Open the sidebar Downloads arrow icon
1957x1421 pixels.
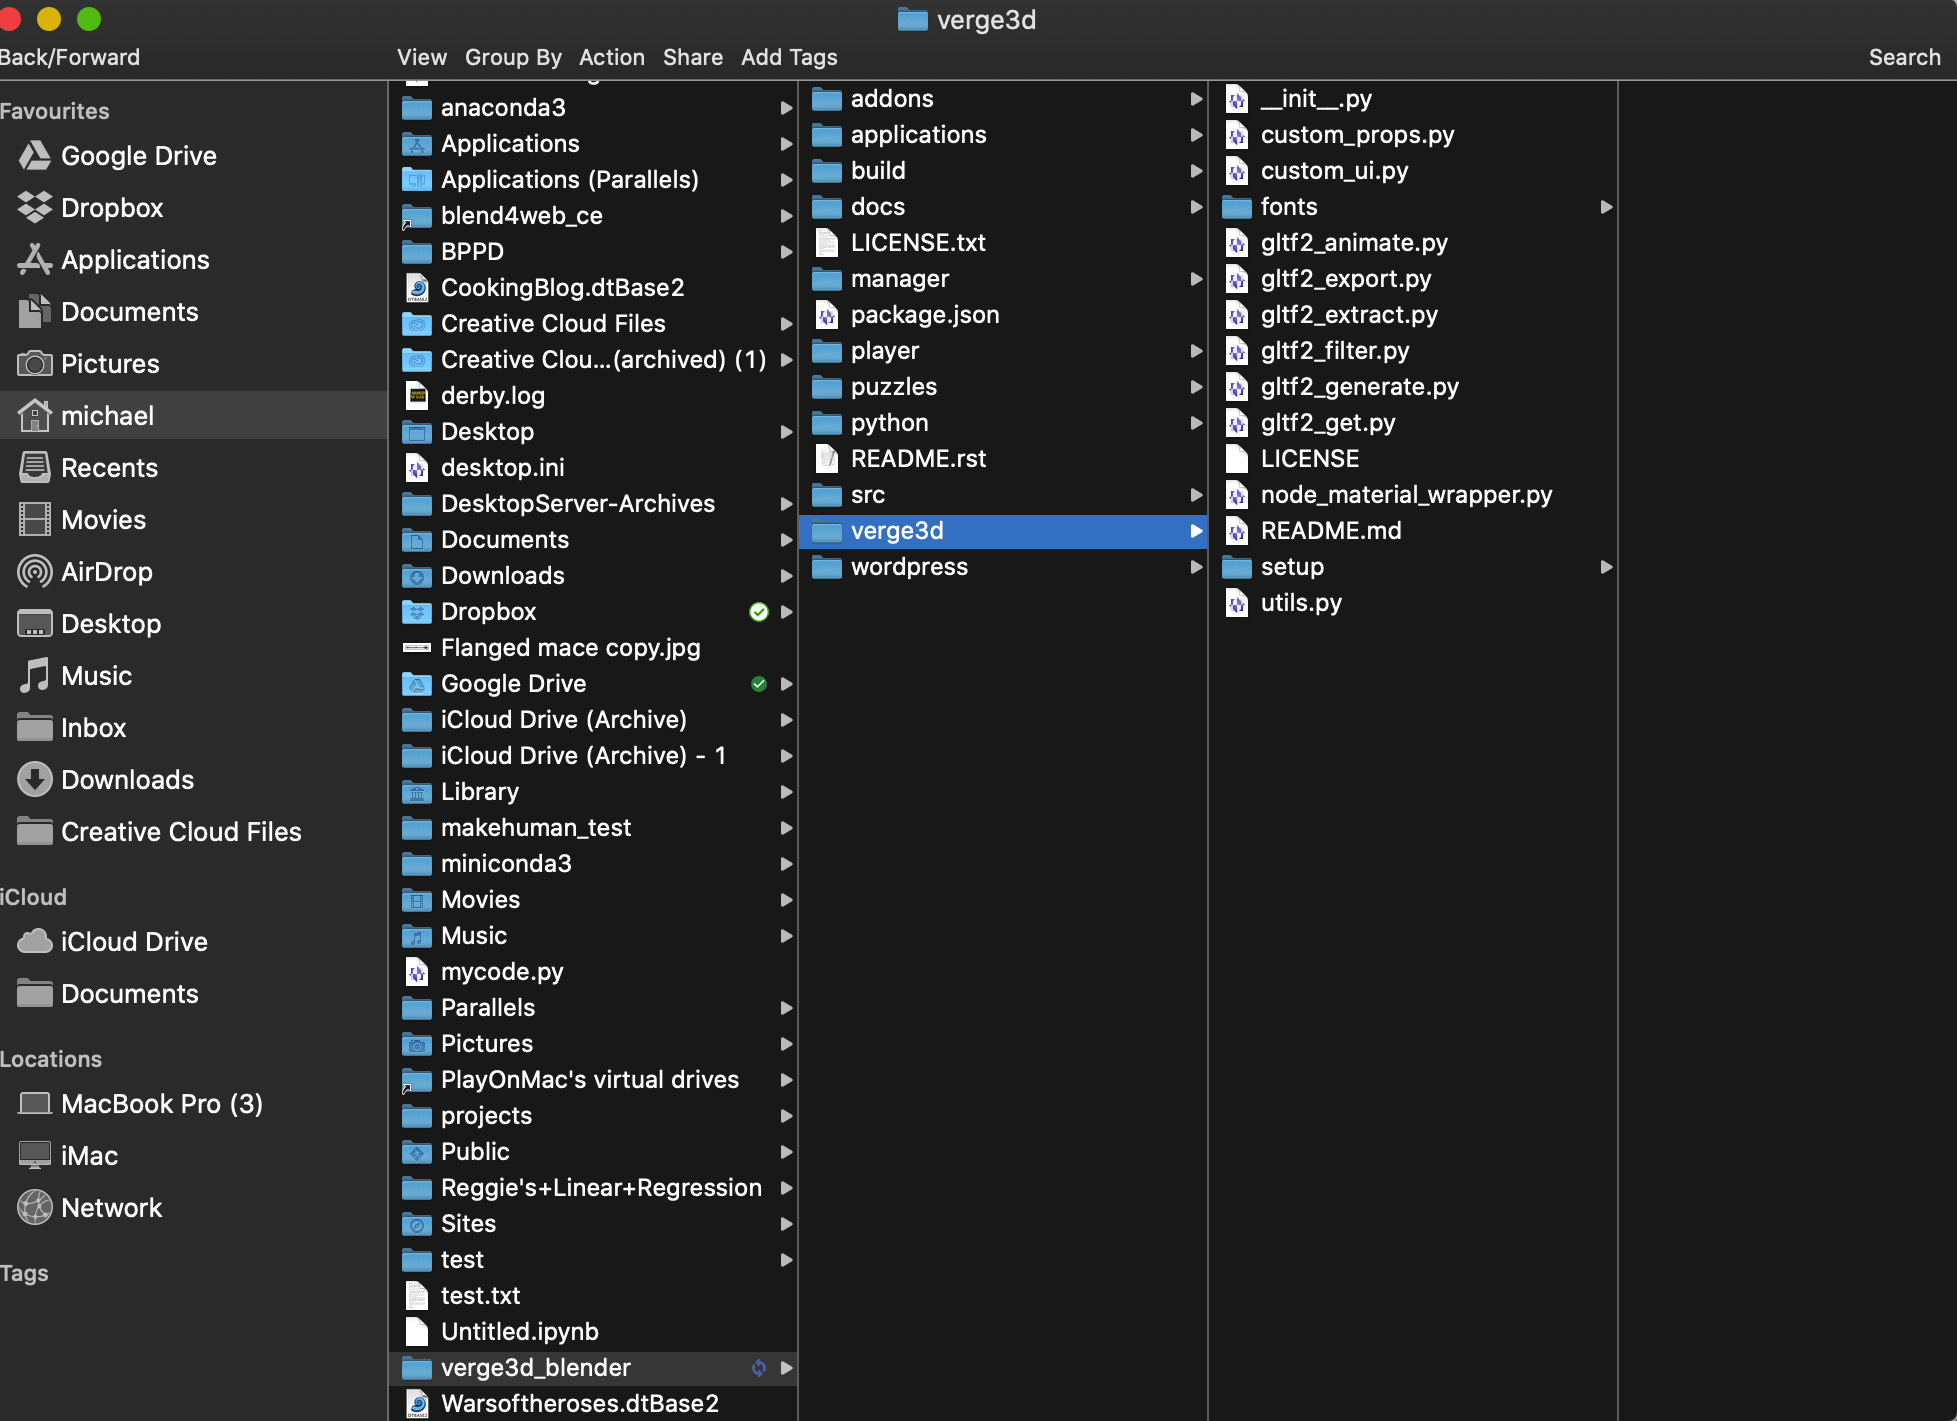[35, 780]
